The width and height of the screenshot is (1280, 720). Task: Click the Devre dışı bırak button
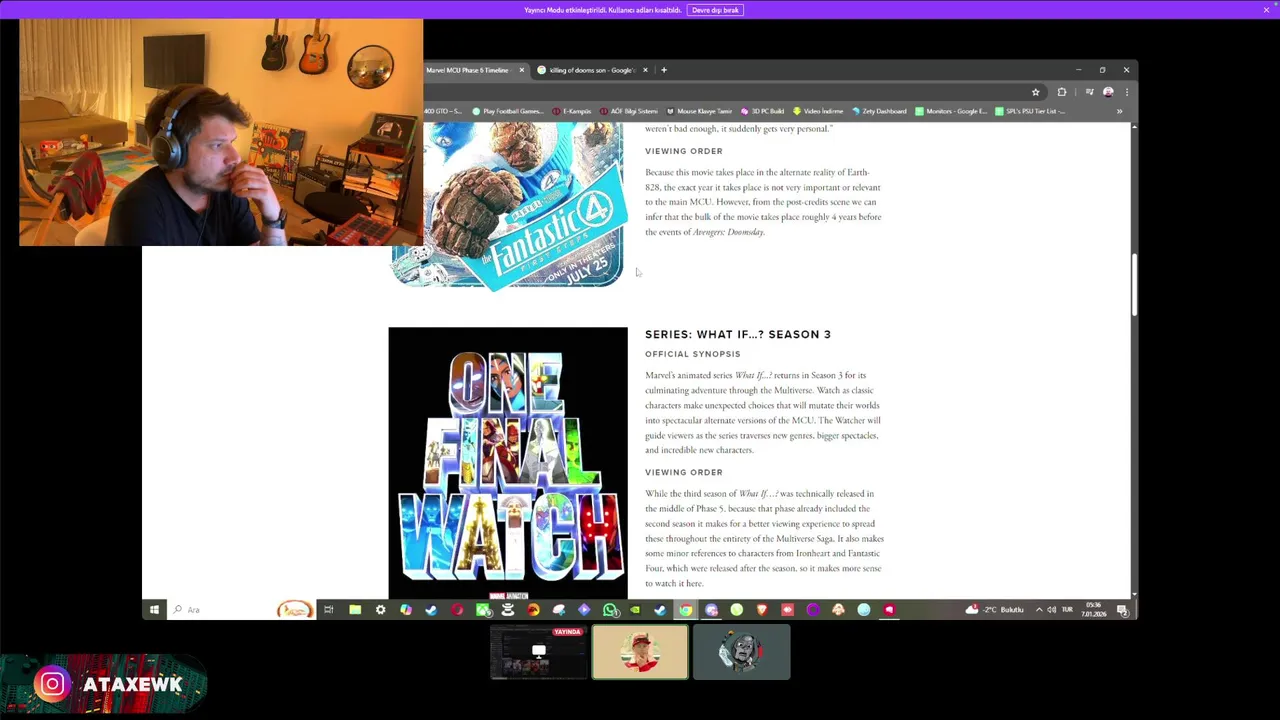[x=715, y=10]
